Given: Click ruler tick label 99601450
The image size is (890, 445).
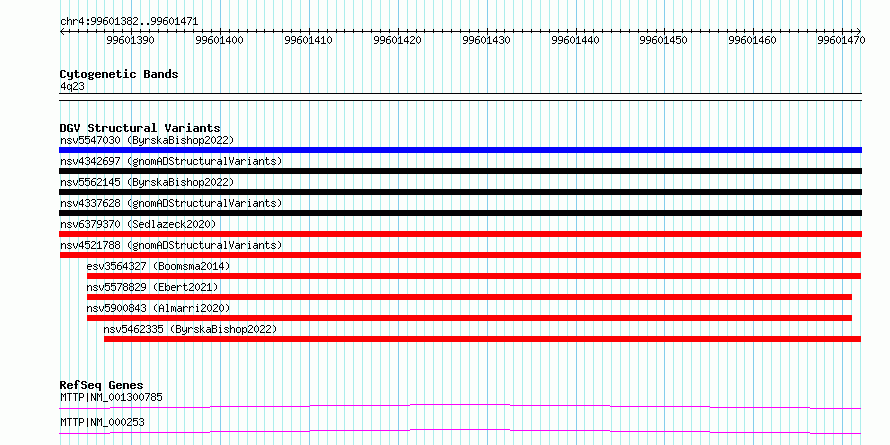Looking at the screenshot, I should [x=664, y=40].
